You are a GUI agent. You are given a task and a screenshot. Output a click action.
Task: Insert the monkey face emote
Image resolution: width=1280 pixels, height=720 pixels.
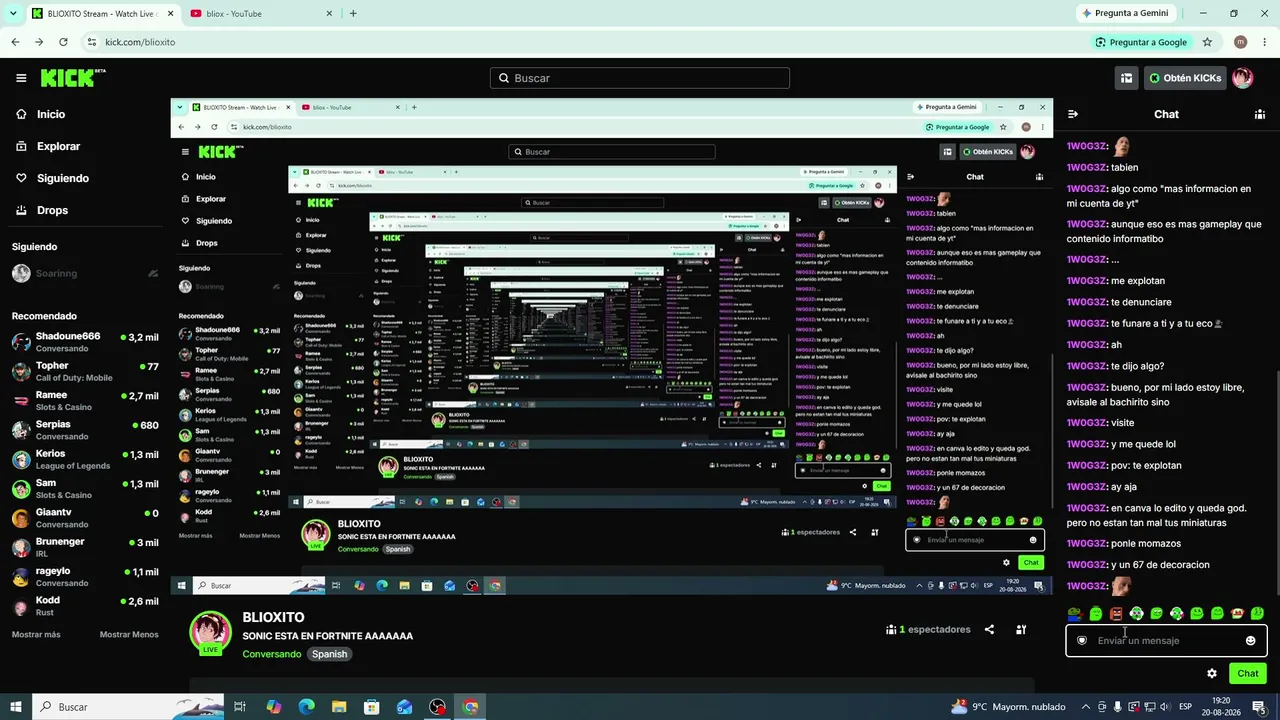pyautogui.click(x=1237, y=614)
